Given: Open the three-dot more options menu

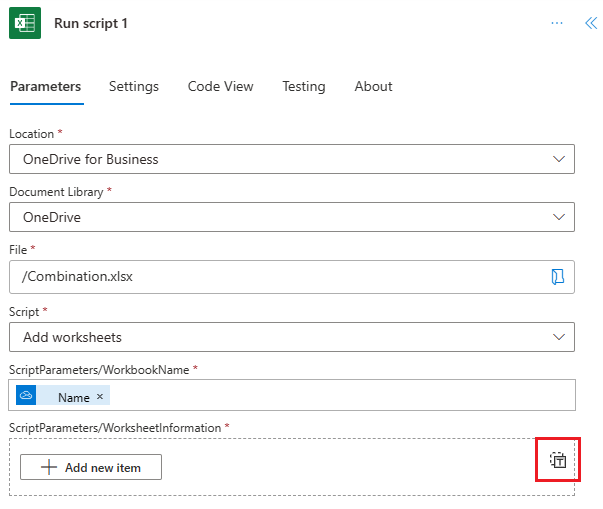Looking at the screenshot, I should click(556, 23).
